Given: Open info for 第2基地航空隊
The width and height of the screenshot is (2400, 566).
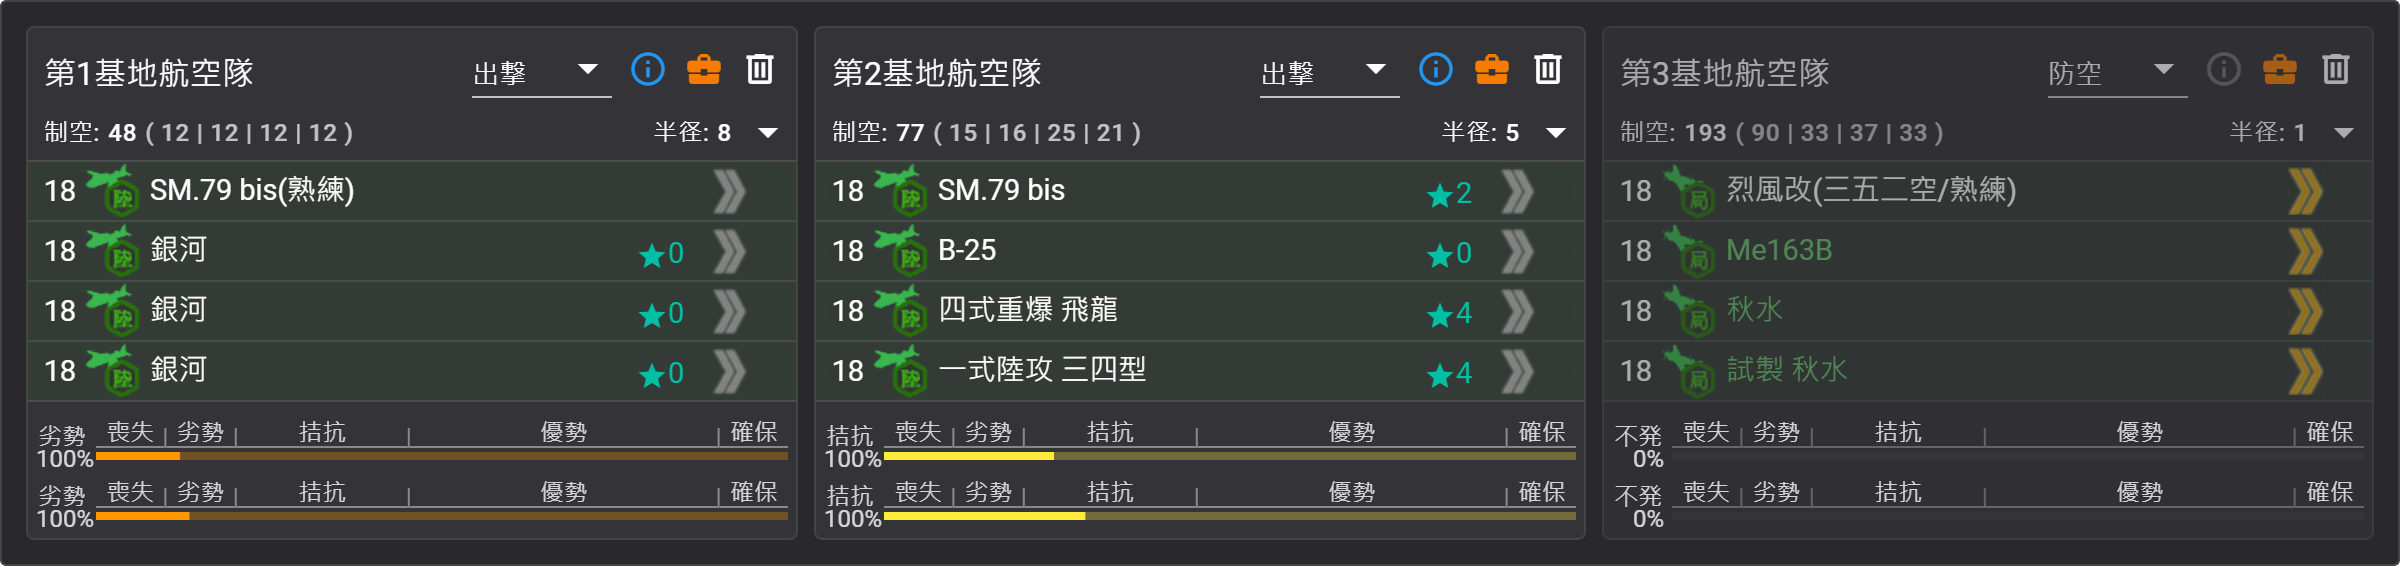Looking at the screenshot, I should click(1436, 69).
